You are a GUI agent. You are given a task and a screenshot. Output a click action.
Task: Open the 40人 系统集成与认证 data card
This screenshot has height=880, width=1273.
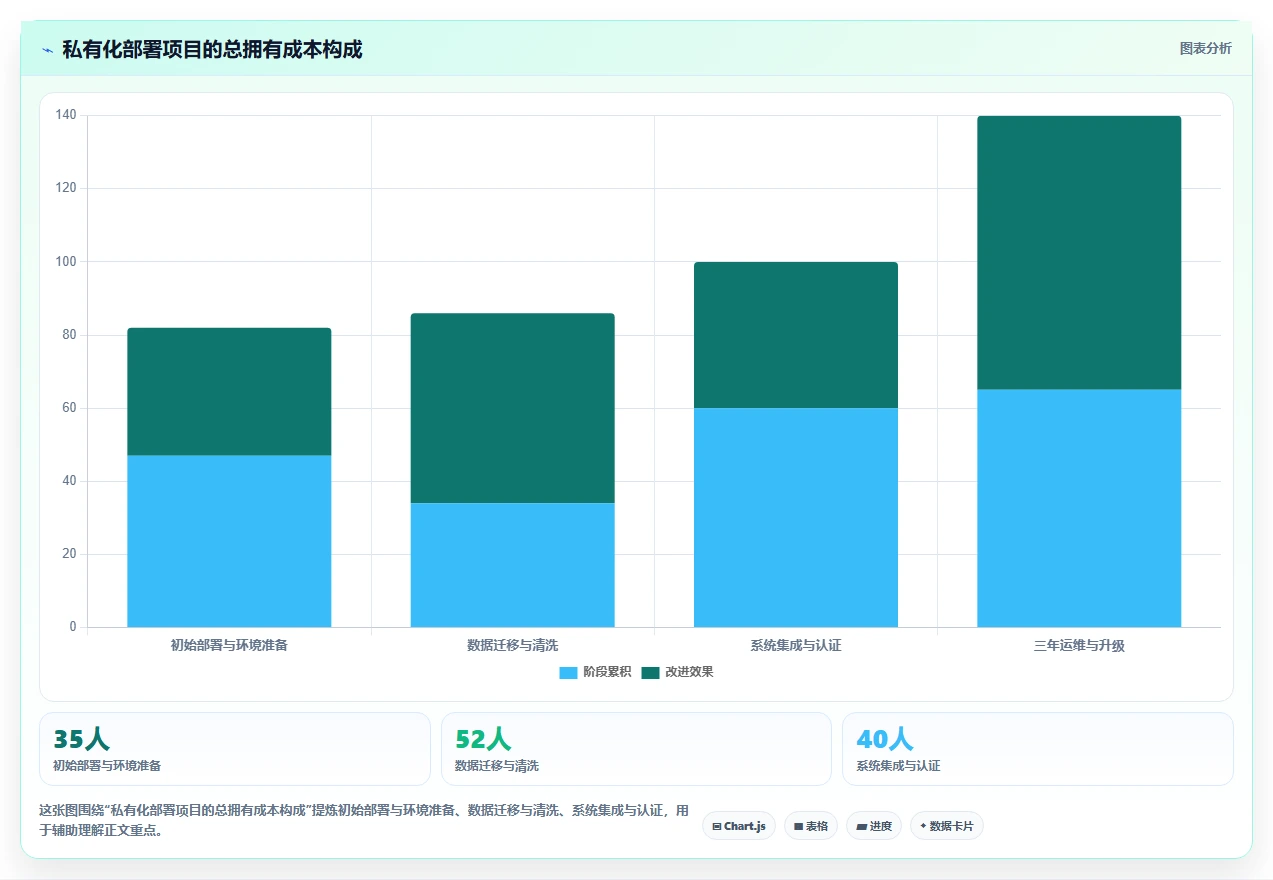[1038, 749]
